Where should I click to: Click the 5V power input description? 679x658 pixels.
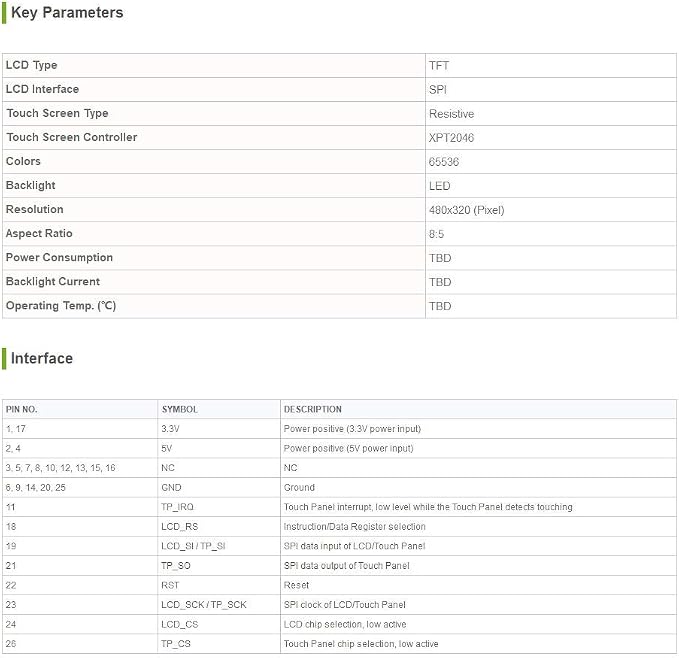point(348,448)
